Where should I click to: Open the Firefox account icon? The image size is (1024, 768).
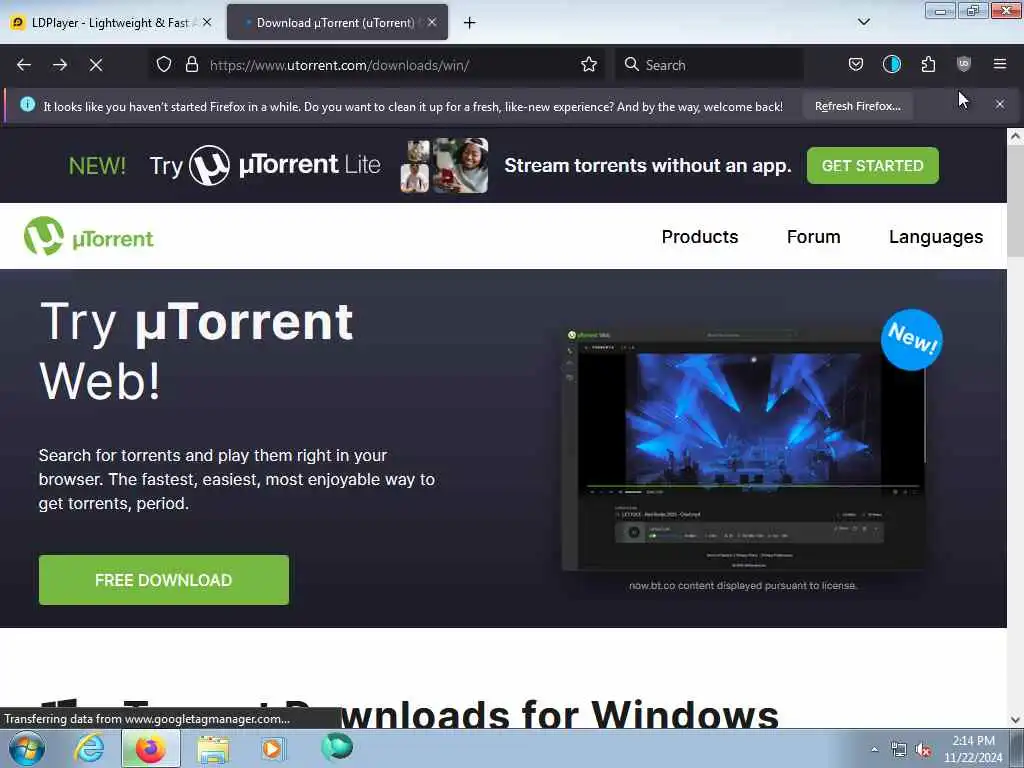coord(891,64)
